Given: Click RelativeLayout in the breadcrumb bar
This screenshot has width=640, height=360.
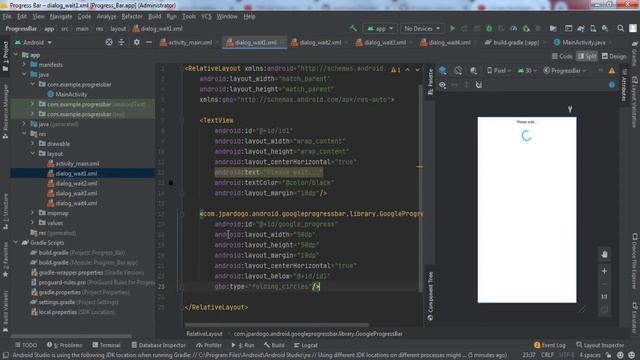Looking at the screenshot, I should coord(204,334).
